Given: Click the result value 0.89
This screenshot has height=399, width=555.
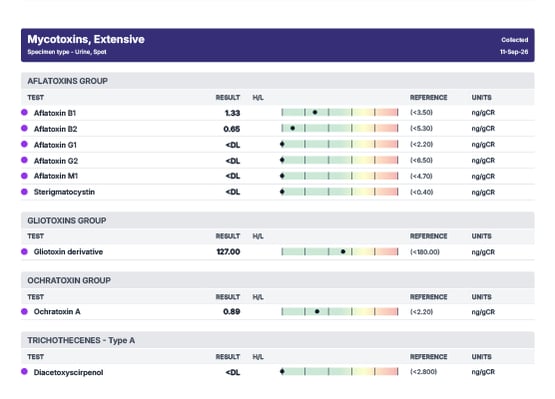Looking at the screenshot, I should tap(231, 312).
